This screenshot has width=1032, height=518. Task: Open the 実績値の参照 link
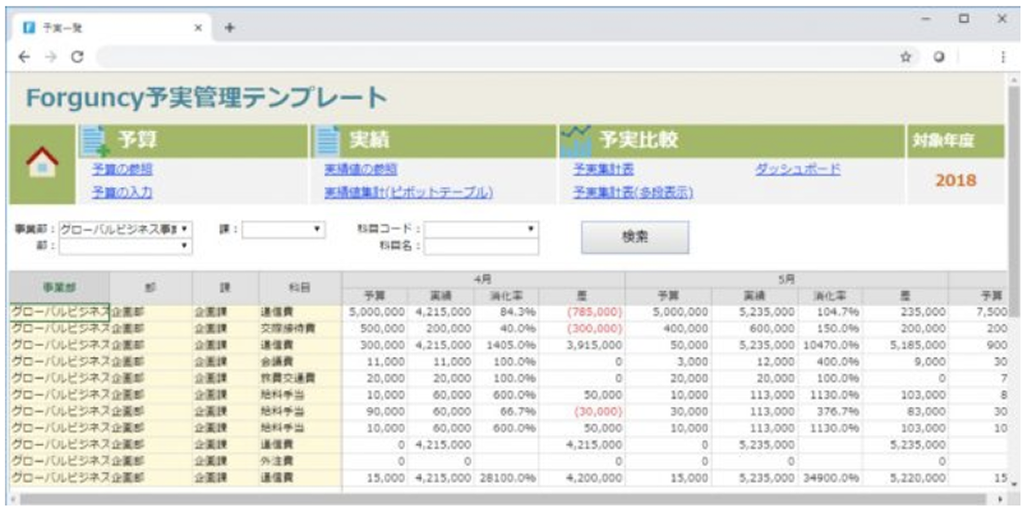pos(361,169)
